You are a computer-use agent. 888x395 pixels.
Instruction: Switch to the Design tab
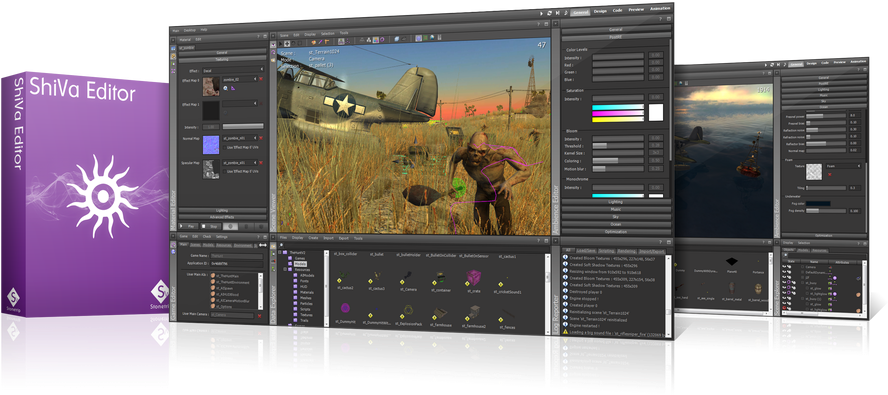[600, 11]
